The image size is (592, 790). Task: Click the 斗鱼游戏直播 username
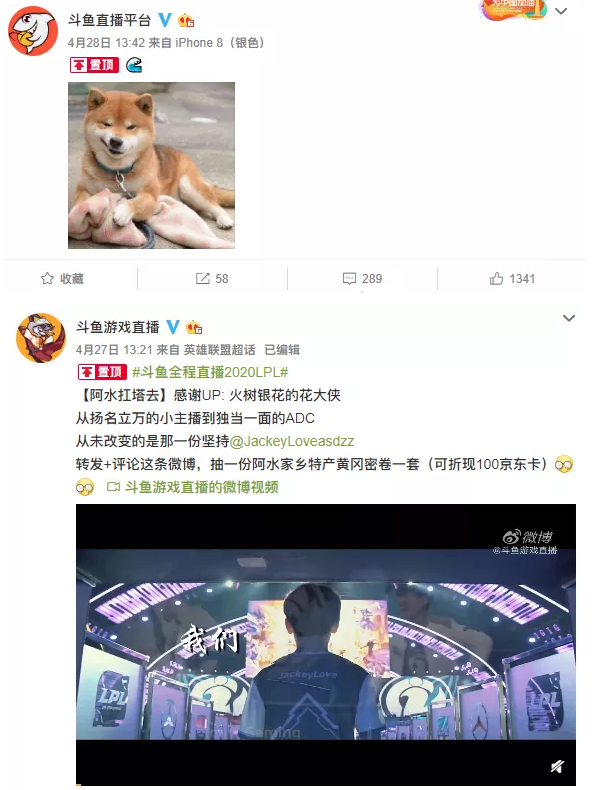(117, 327)
